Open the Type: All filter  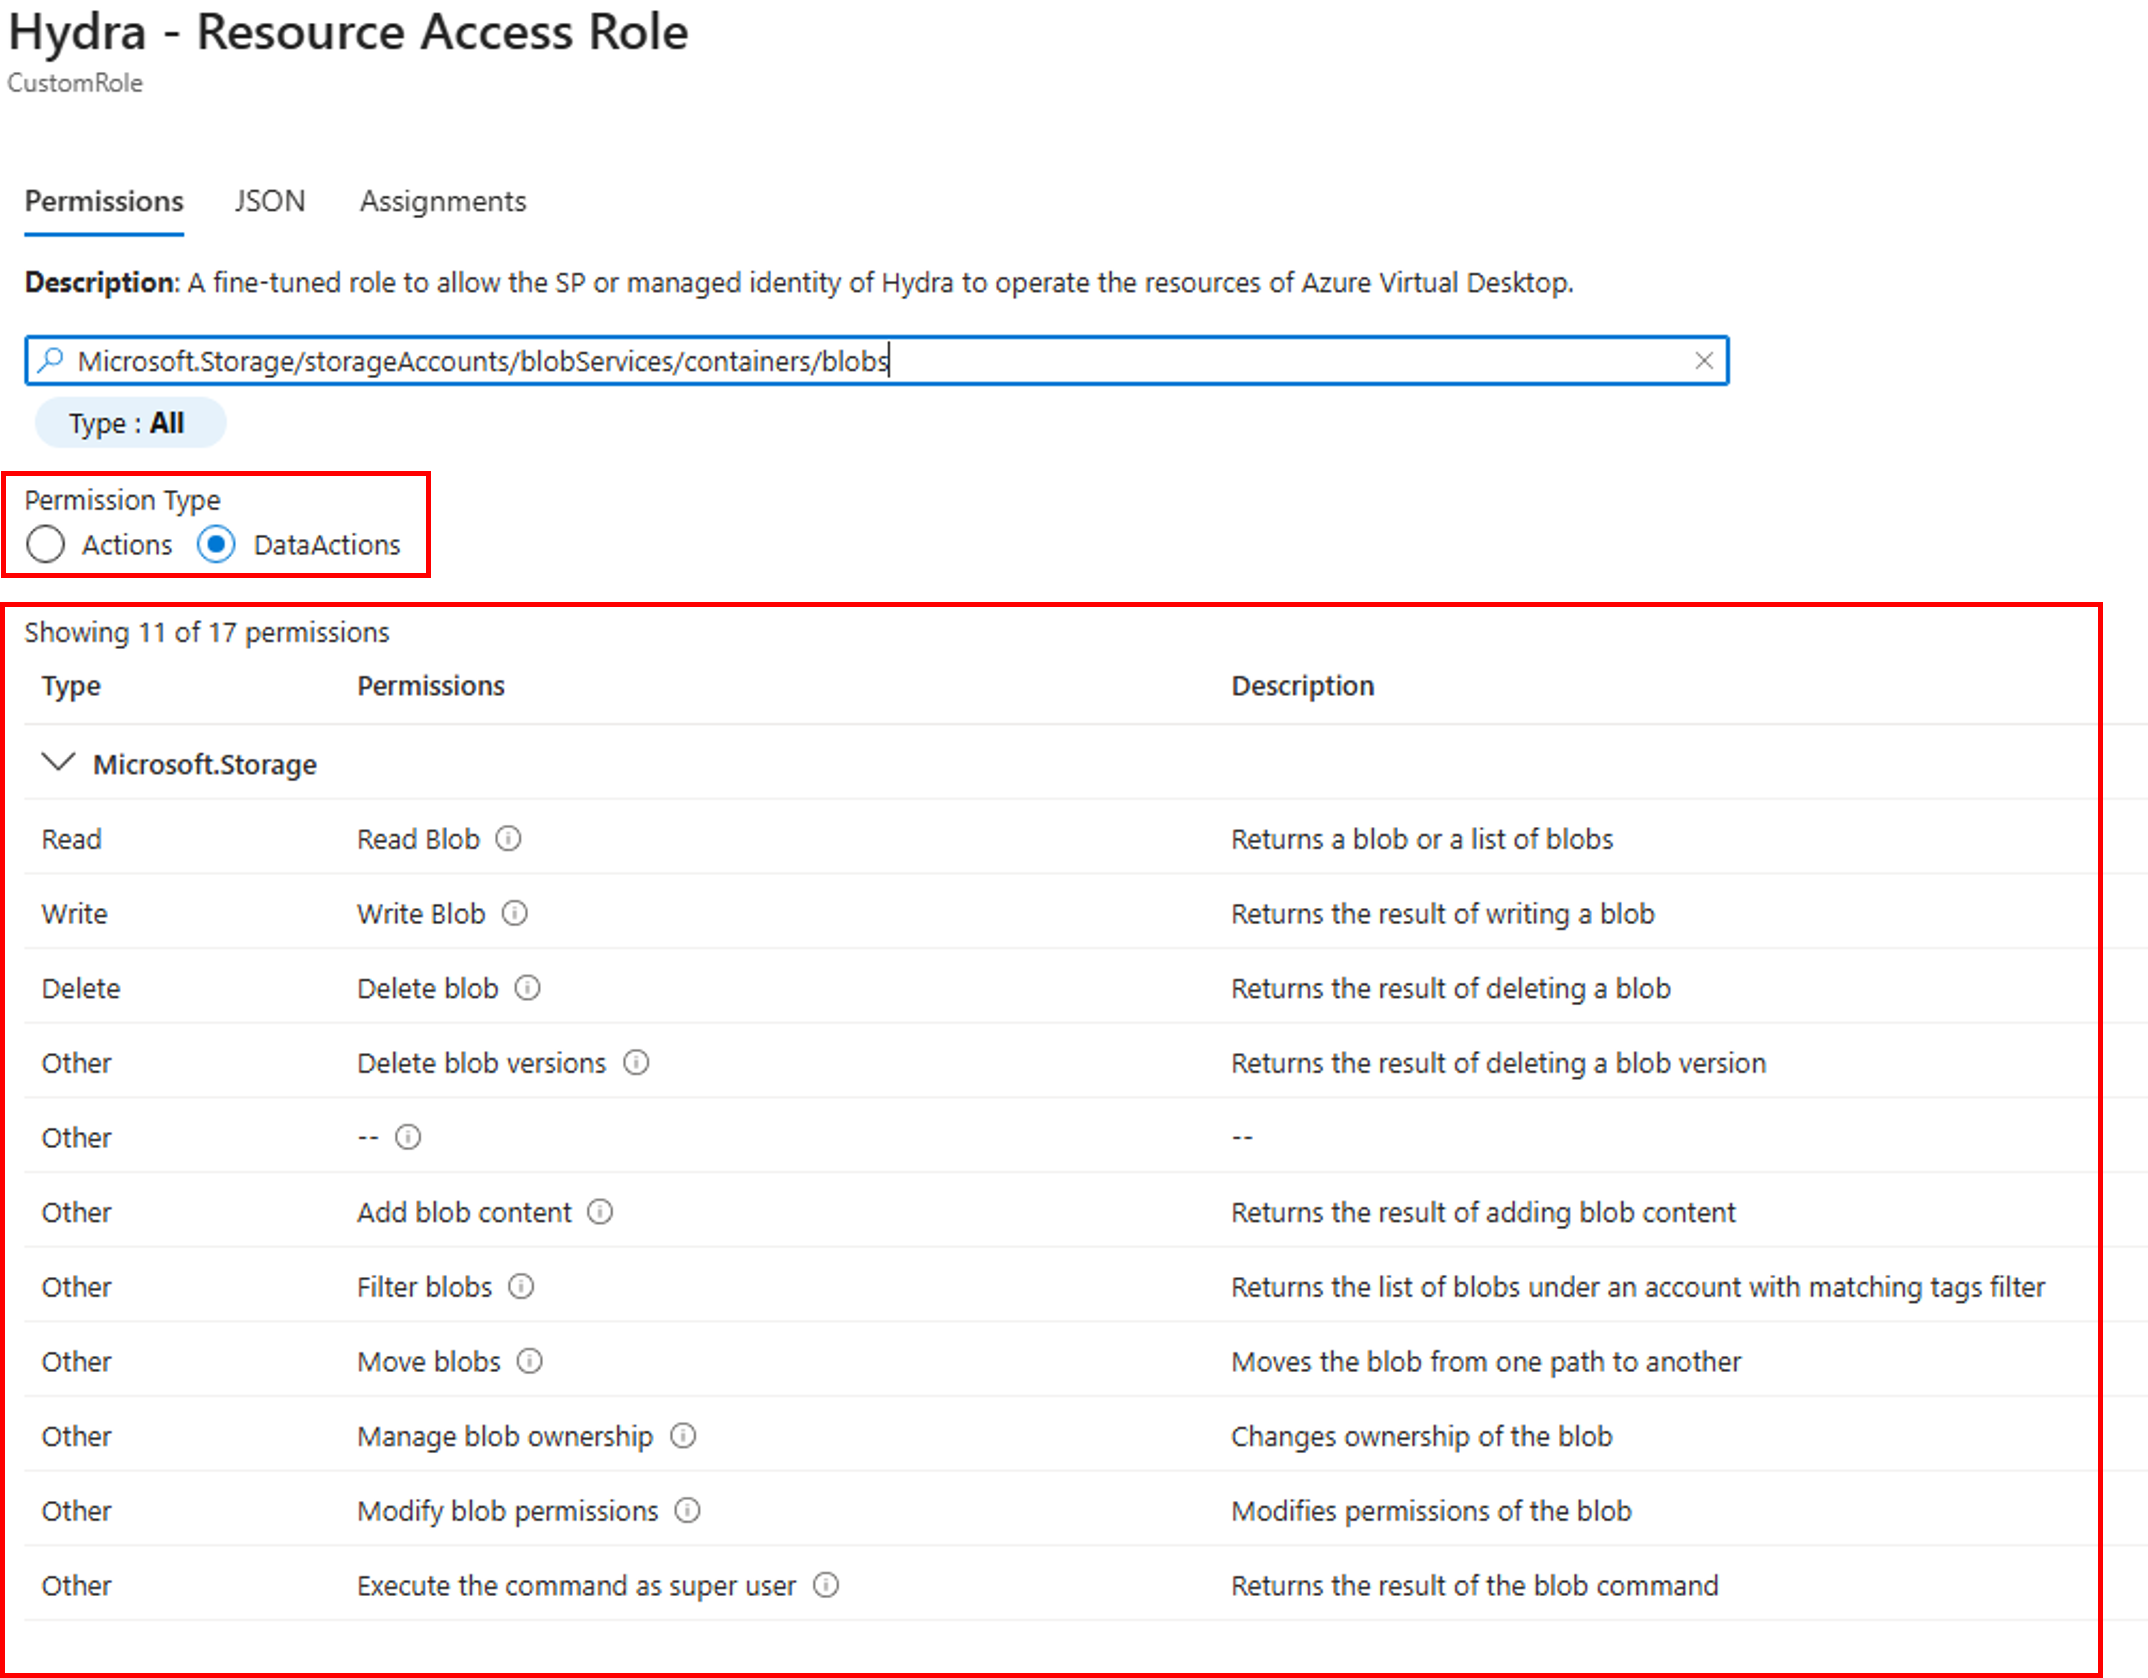coord(130,422)
